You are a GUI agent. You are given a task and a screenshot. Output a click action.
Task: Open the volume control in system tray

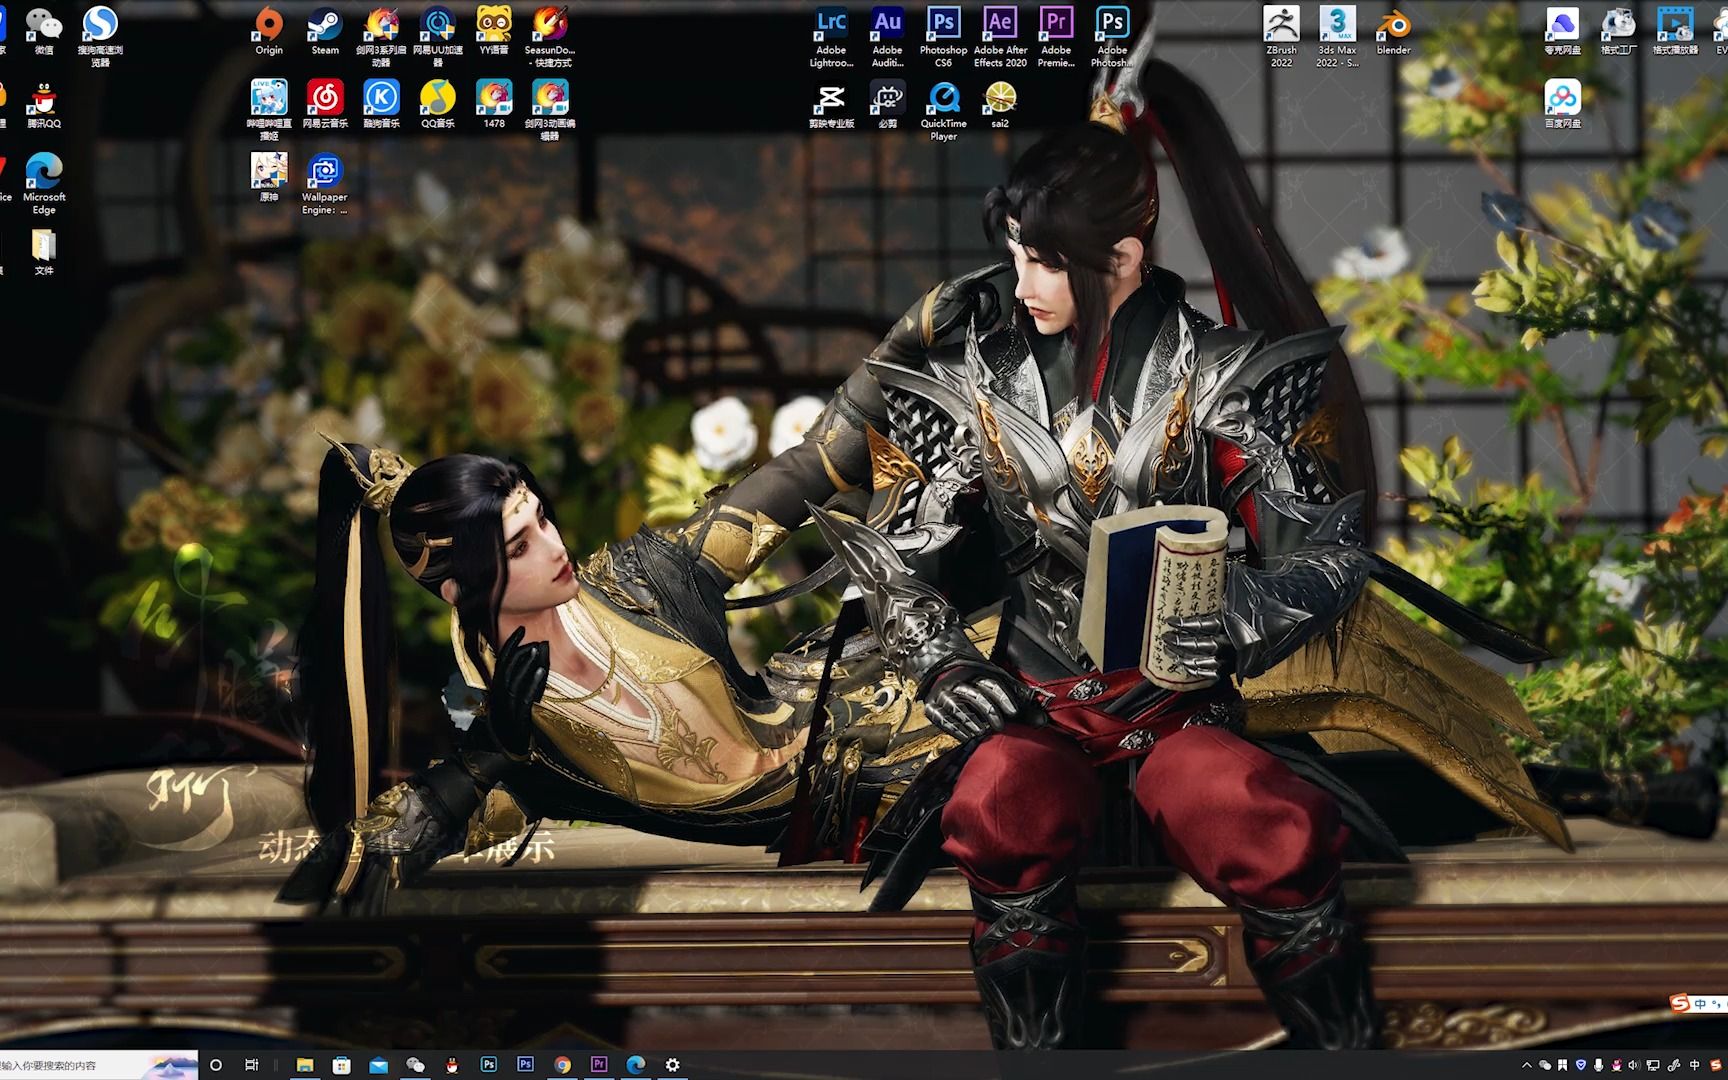click(x=1634, y=1065)
